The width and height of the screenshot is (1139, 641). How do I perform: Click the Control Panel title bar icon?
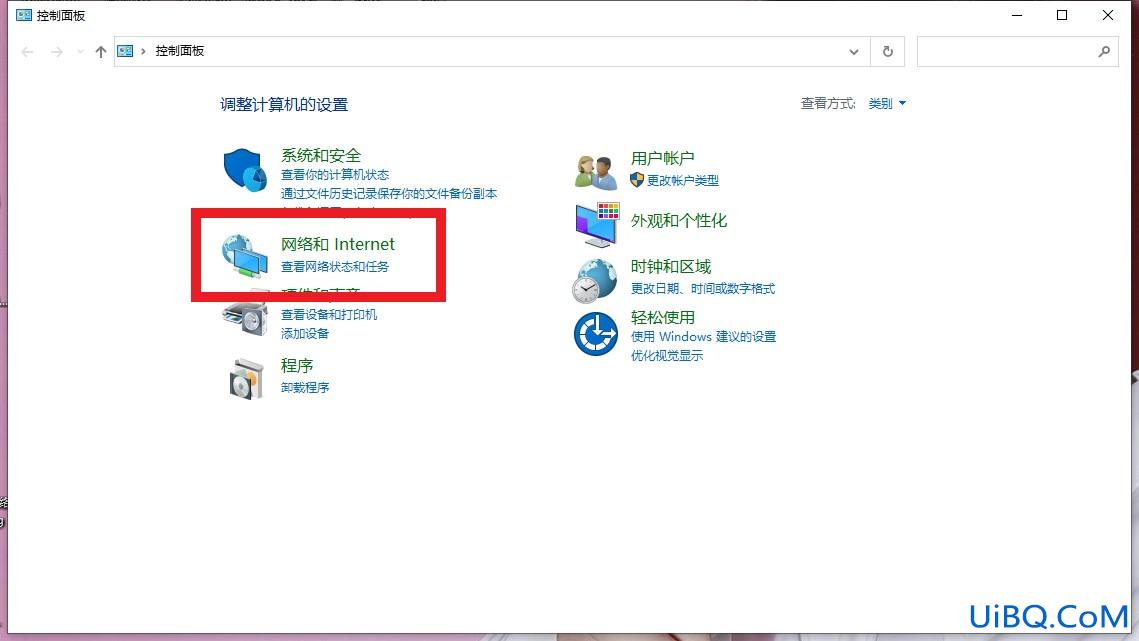(x=24, y=15)
